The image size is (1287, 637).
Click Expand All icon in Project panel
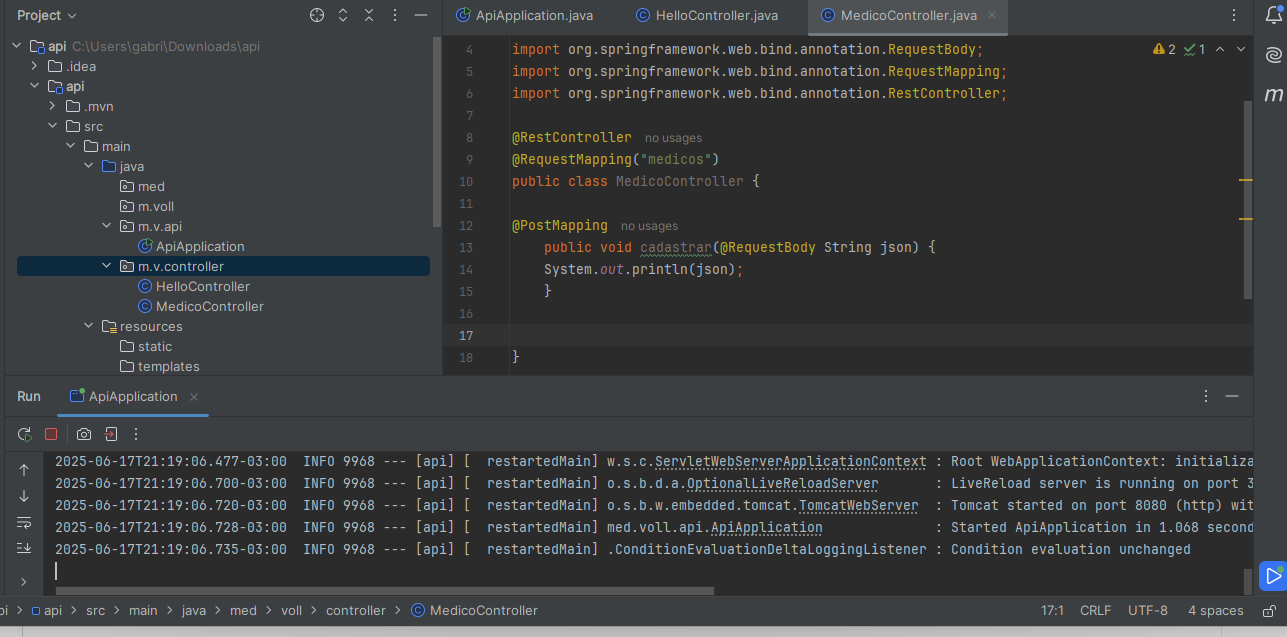(343, 15)
